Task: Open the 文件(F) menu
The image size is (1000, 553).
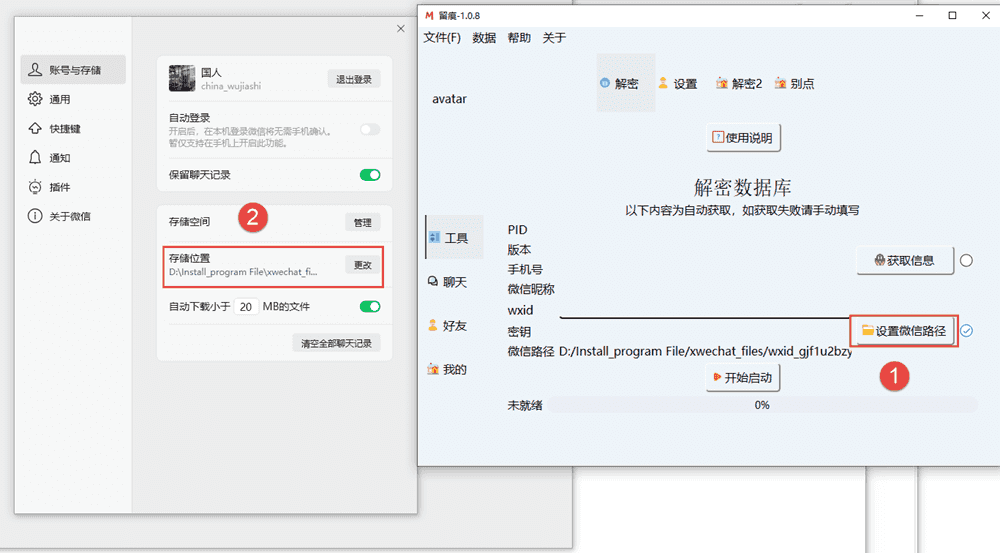Action: tap(442, 38)
